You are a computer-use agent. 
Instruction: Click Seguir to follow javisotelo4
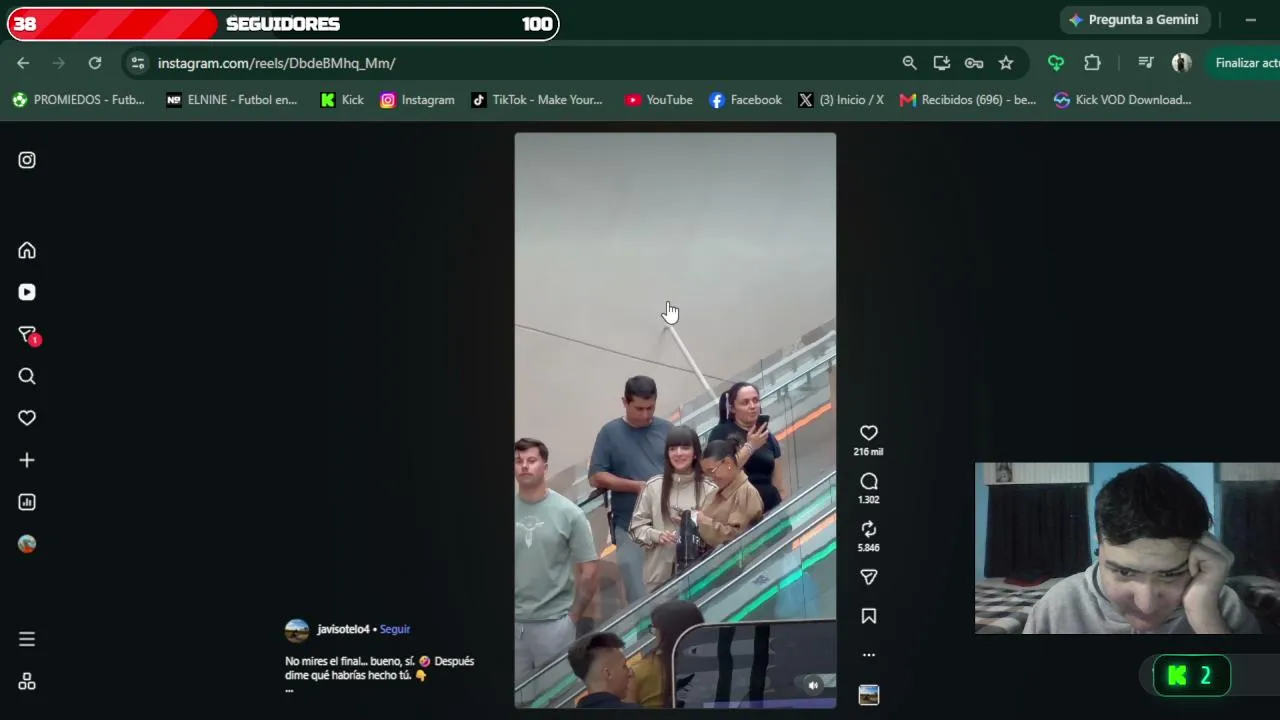(395, 629)
